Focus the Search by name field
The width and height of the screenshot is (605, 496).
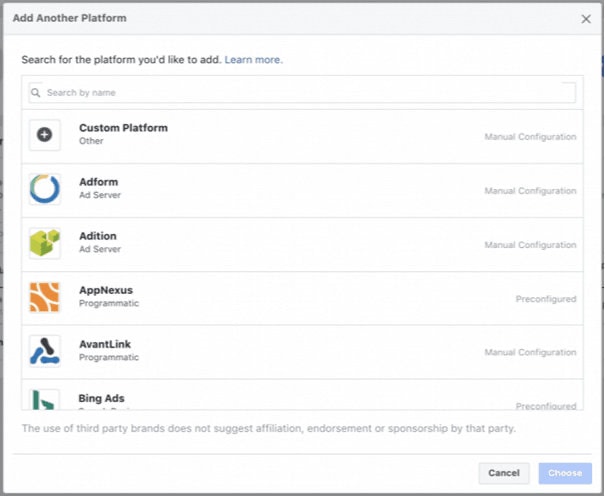(302, 93)
